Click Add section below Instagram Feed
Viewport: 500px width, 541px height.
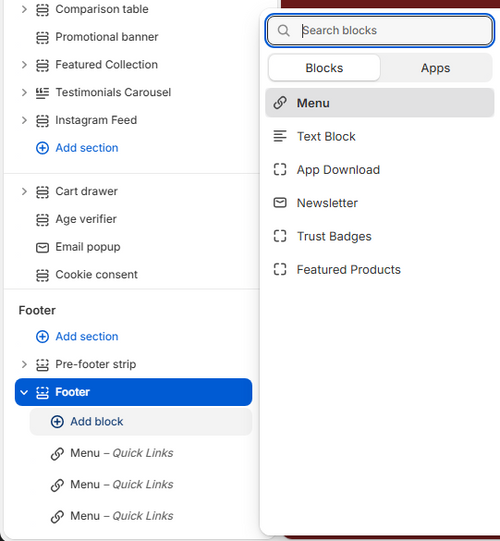point(77,148)
